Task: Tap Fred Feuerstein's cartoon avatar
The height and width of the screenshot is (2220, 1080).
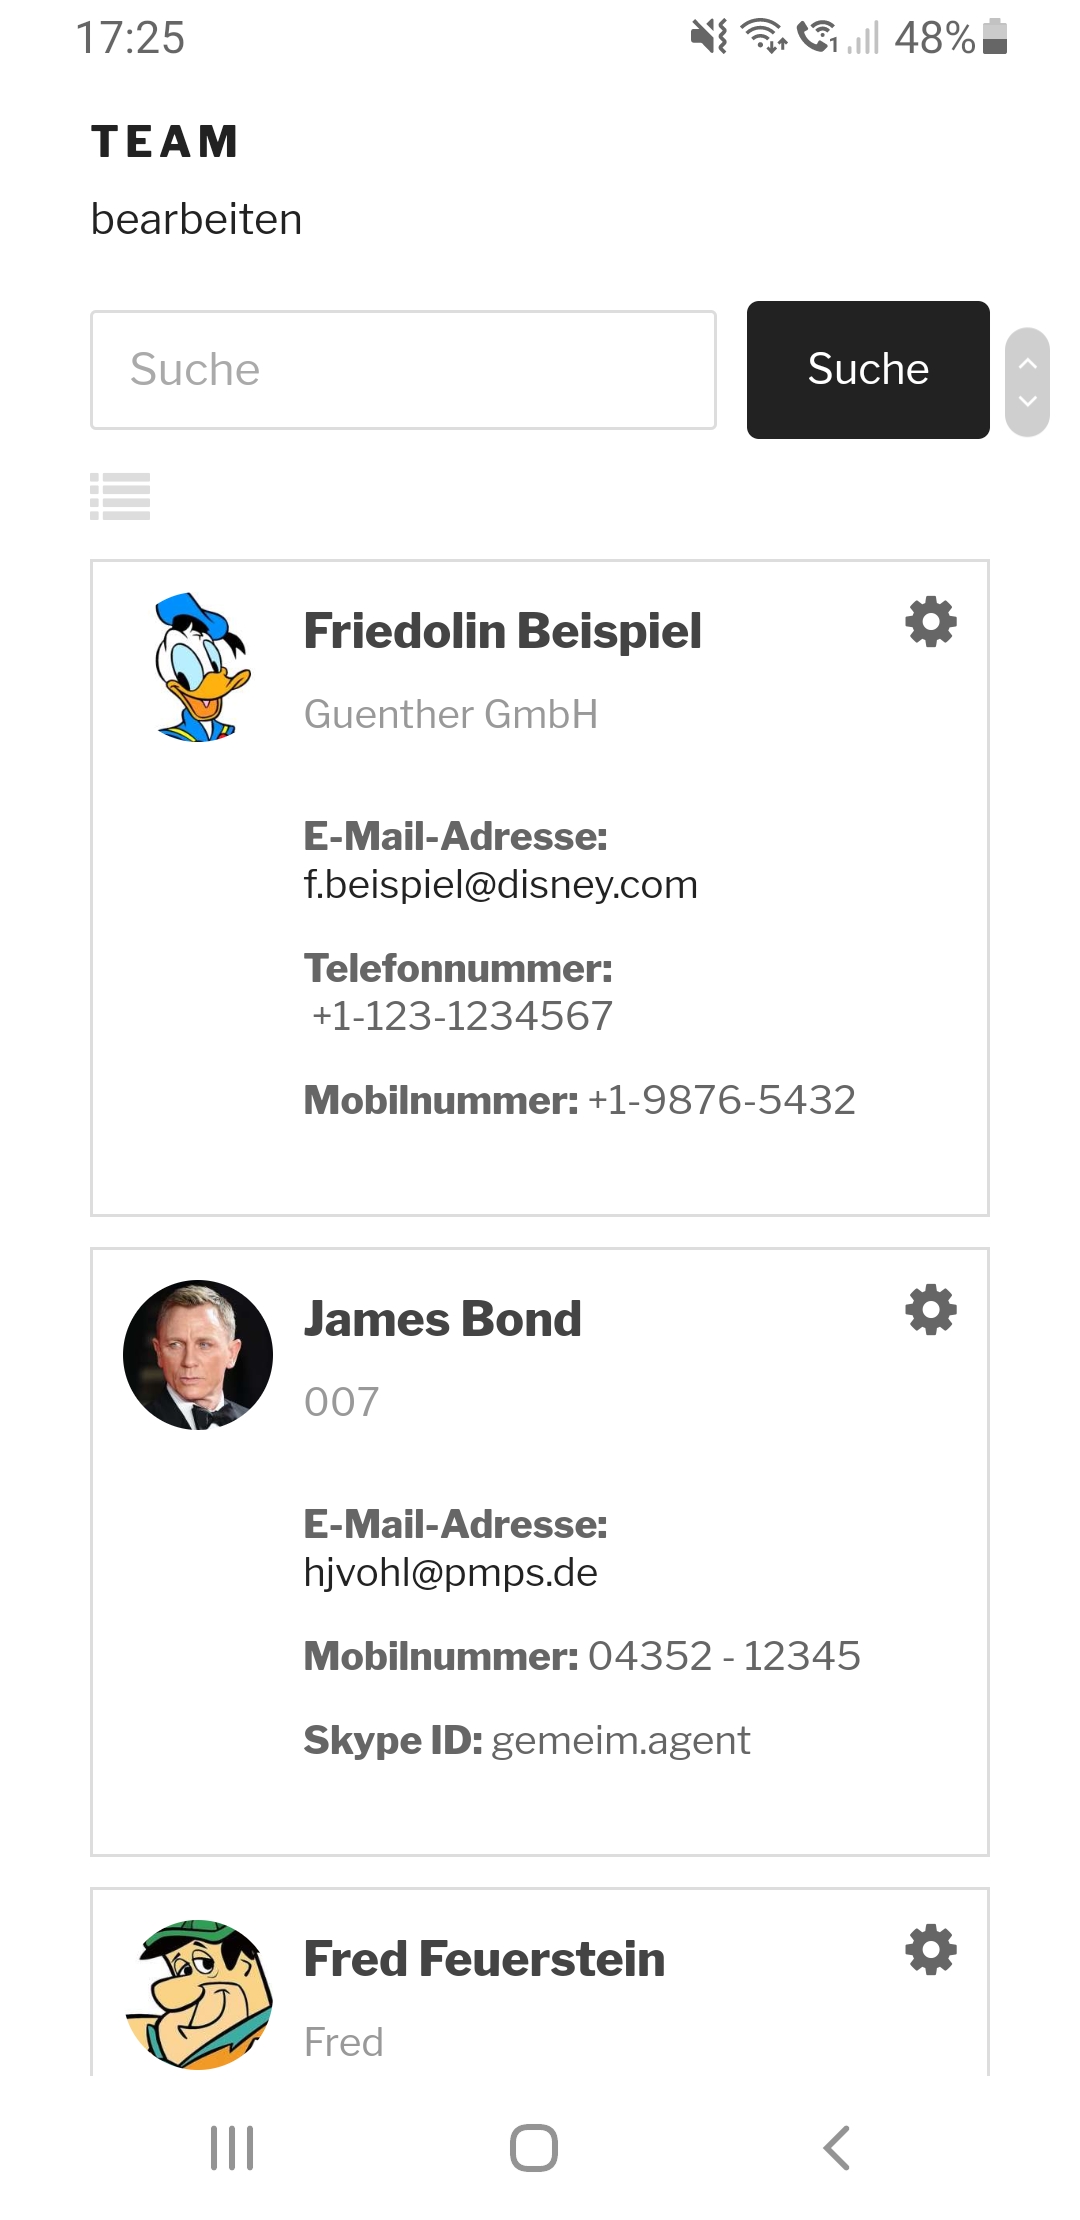Action: 199,1994
